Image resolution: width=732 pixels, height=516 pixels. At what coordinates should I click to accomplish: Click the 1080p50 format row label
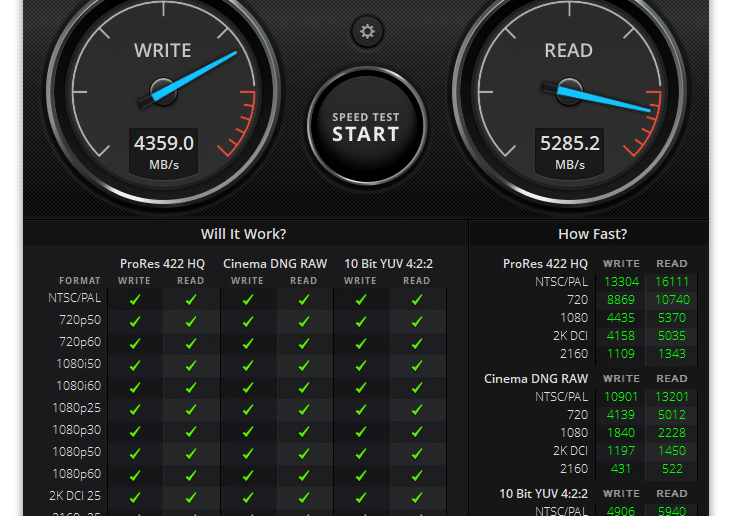[77, 452]
